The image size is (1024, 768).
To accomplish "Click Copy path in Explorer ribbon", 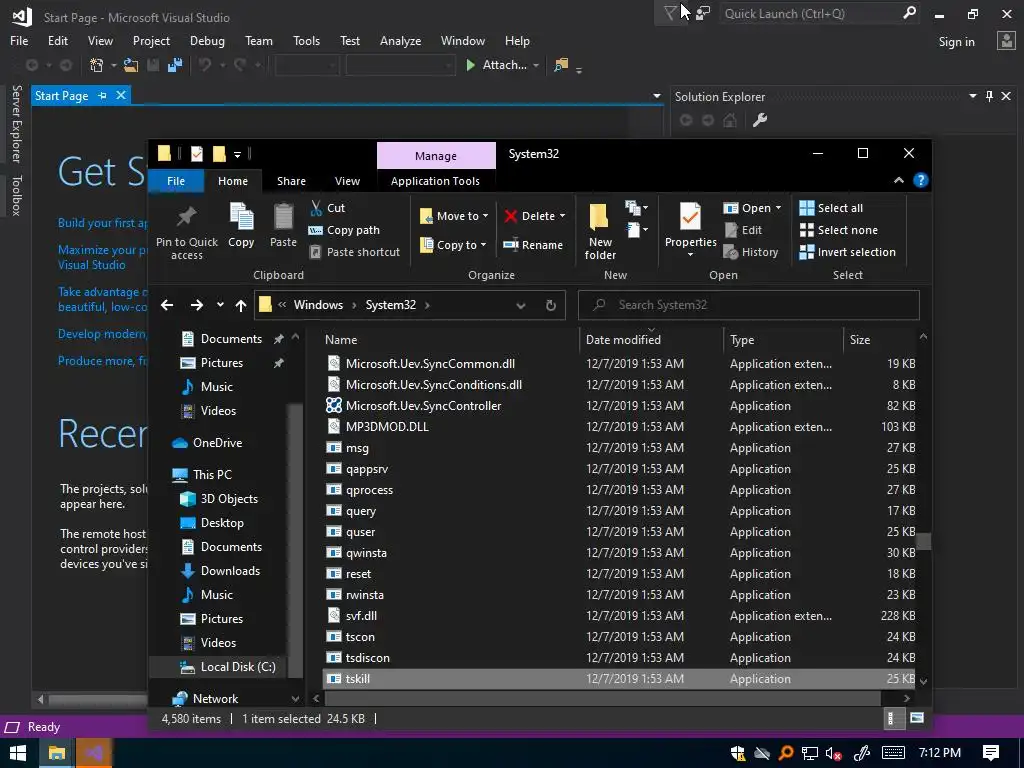I will (x=344, y=230).
